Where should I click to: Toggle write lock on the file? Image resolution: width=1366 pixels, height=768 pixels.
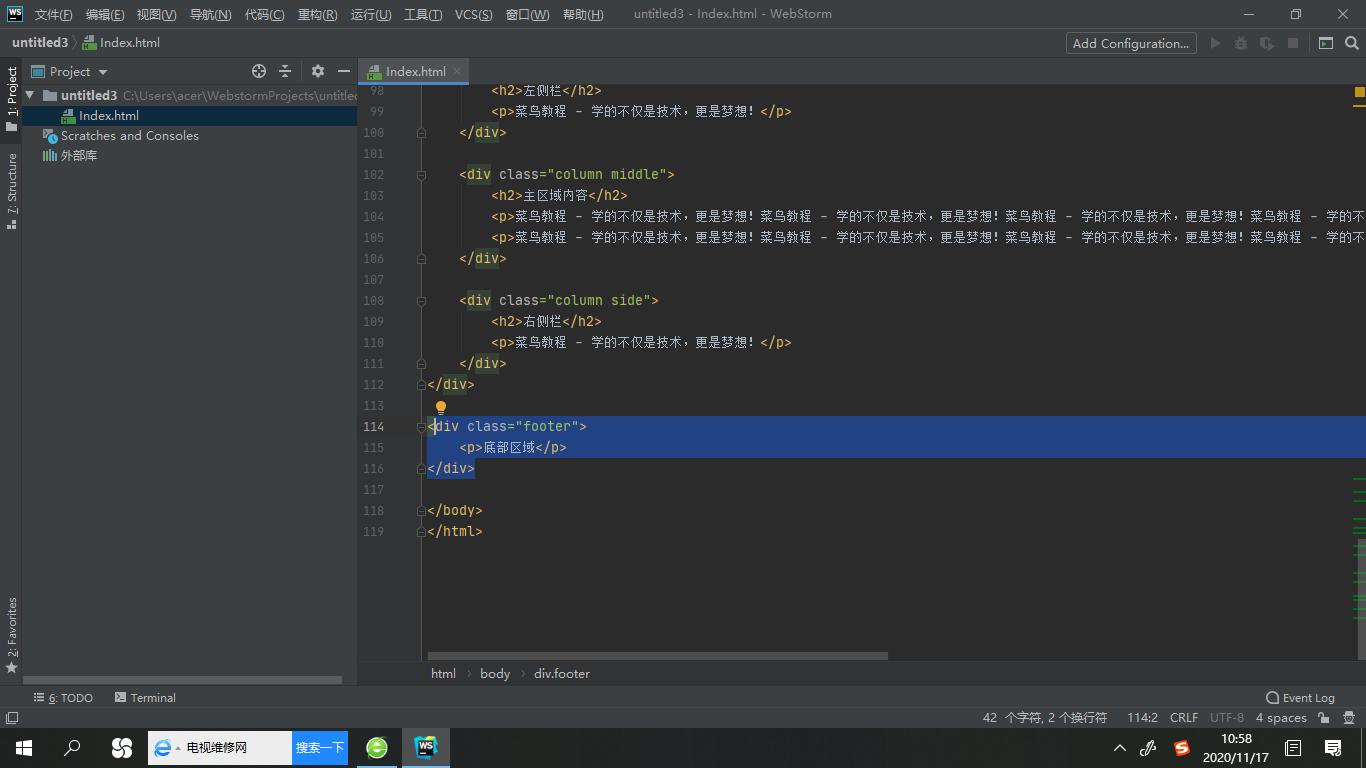[1322, 717]
